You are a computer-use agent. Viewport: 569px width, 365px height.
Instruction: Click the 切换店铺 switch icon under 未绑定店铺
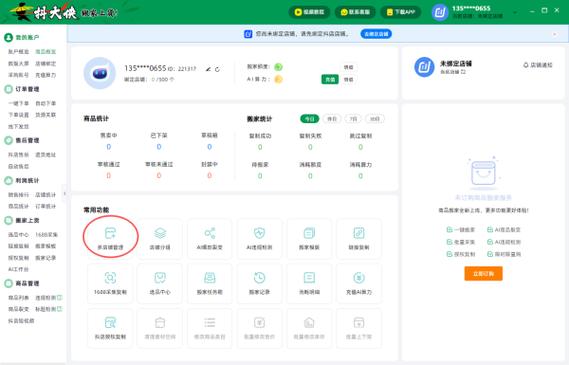coord(463,72)
